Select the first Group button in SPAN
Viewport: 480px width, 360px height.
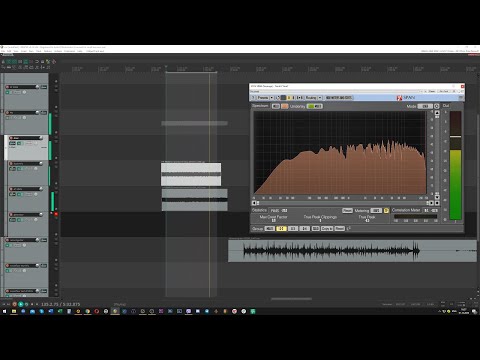(x=270, y=228)
